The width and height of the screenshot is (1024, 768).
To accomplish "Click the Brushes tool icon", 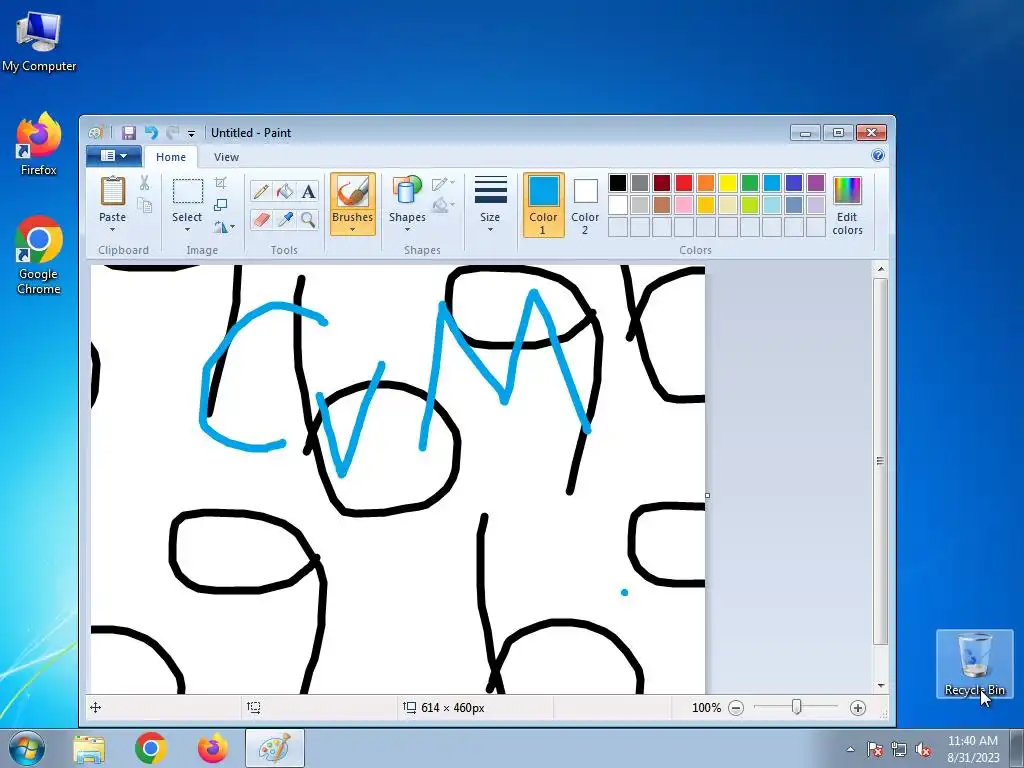I will click(x=352, y=192).
